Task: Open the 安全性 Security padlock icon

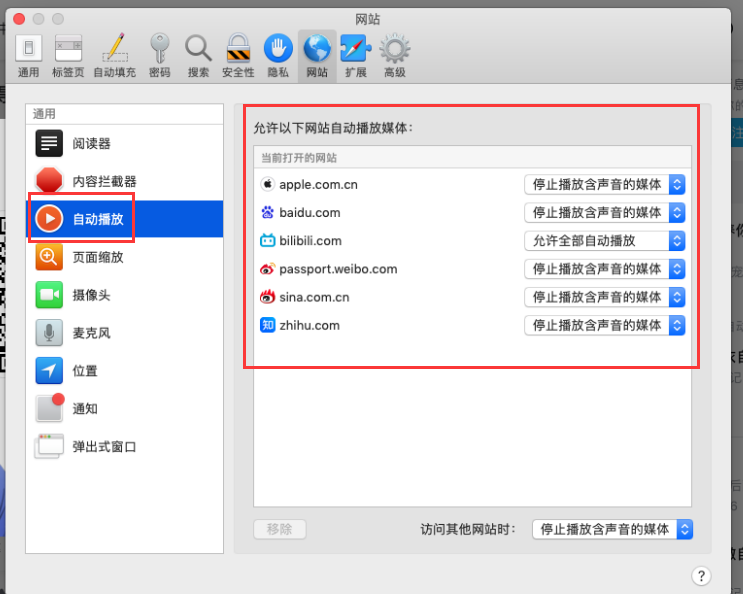Action: [238, 48]
